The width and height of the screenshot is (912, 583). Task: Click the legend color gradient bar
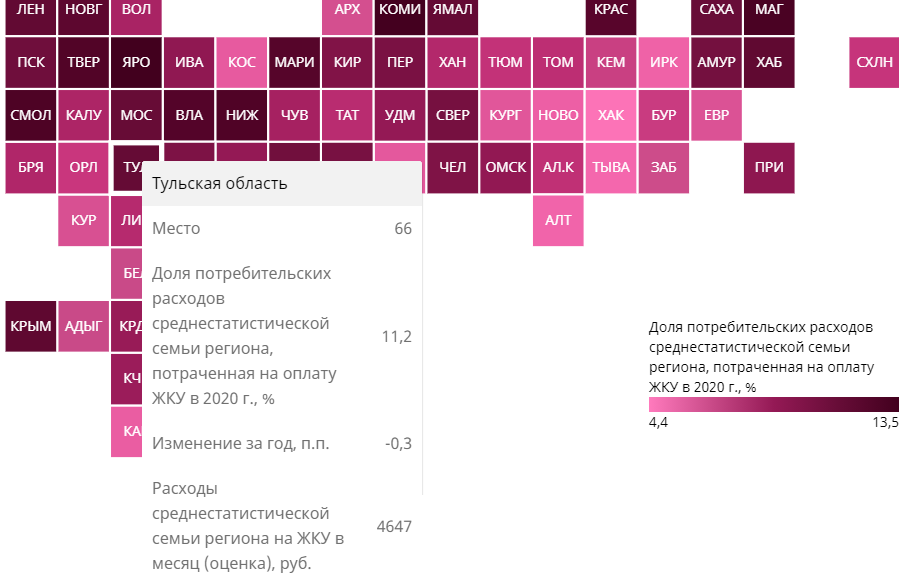click(774, 405)
